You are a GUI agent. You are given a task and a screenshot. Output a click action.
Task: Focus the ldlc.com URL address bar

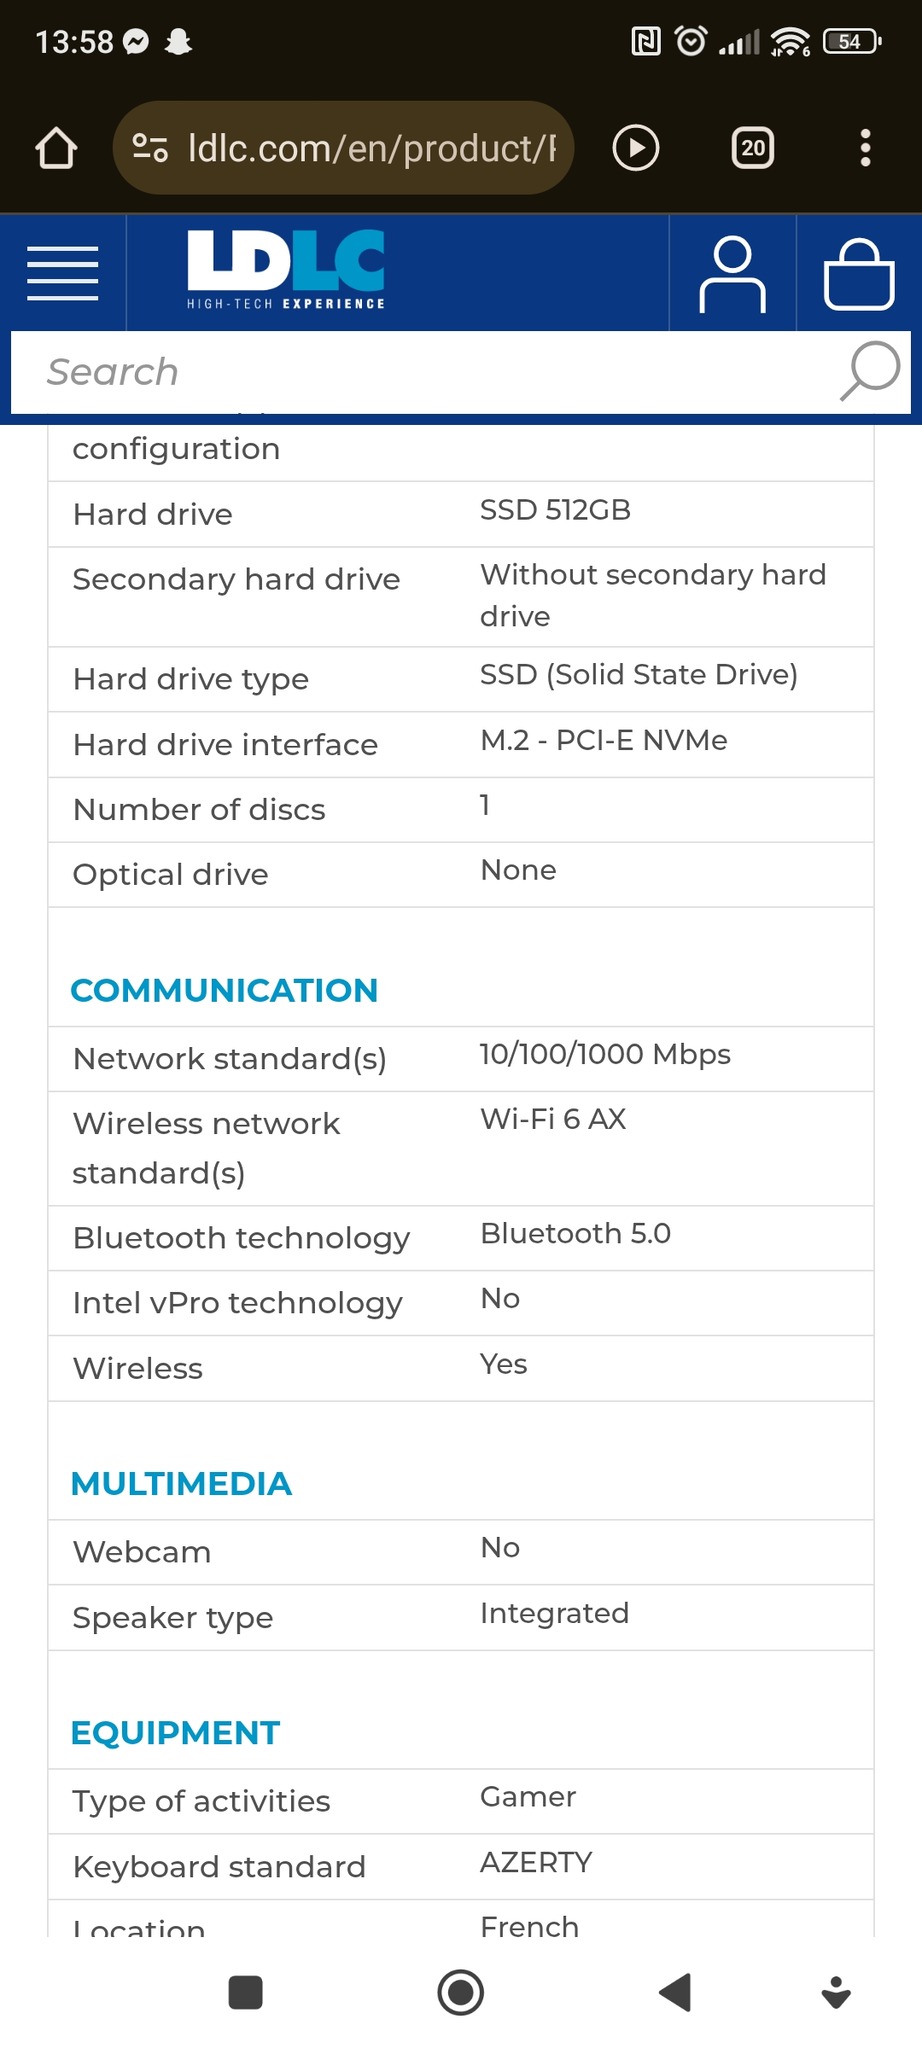tap(370, 148)
